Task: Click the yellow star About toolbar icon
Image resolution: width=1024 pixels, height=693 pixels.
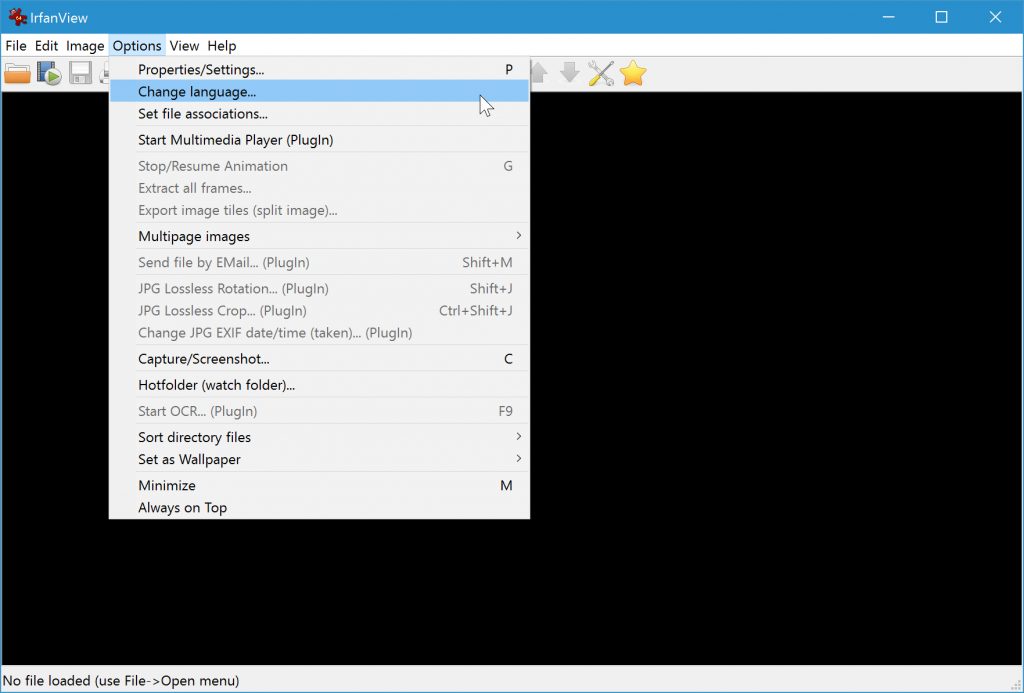Action: tap(632, 72)
